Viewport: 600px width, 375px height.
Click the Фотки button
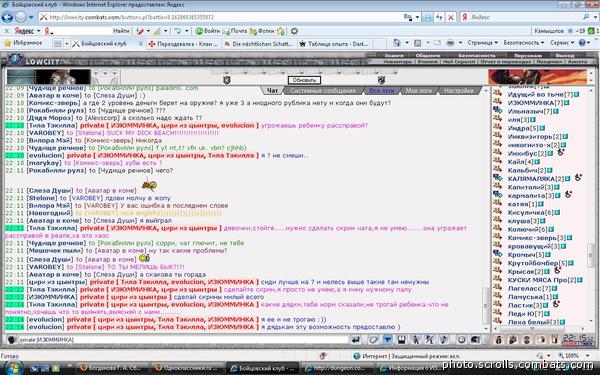pyautogui.click(x=262, y=31)
